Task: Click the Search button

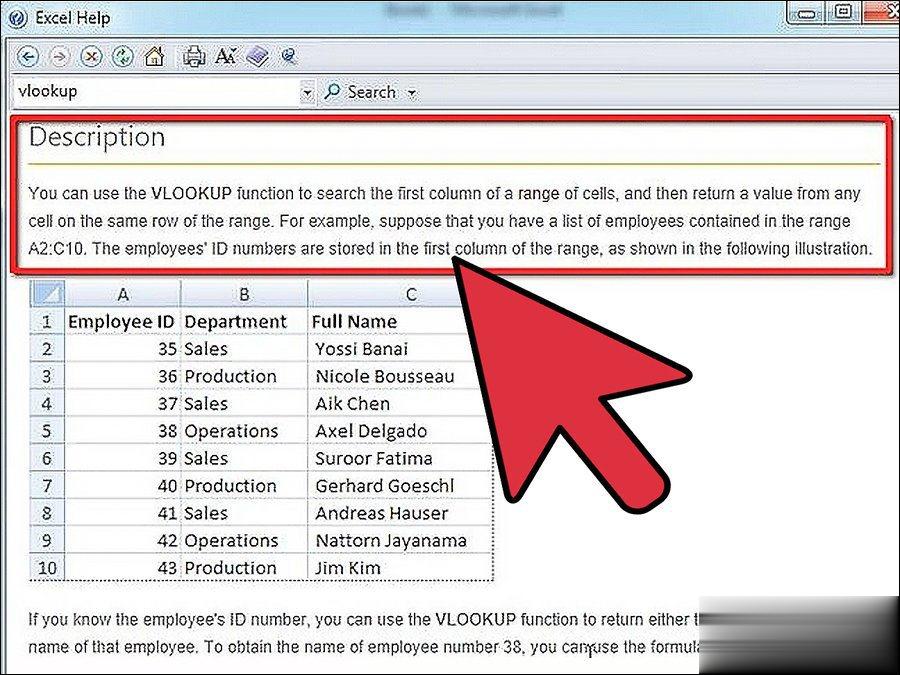Action: [x=360, y=92]
